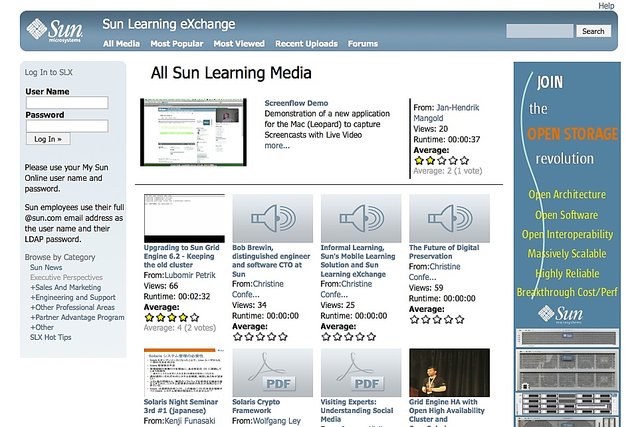This screenshot has height=427, width=640.
Task: Expand Other Professional Areas category
Action: [73, 307]
